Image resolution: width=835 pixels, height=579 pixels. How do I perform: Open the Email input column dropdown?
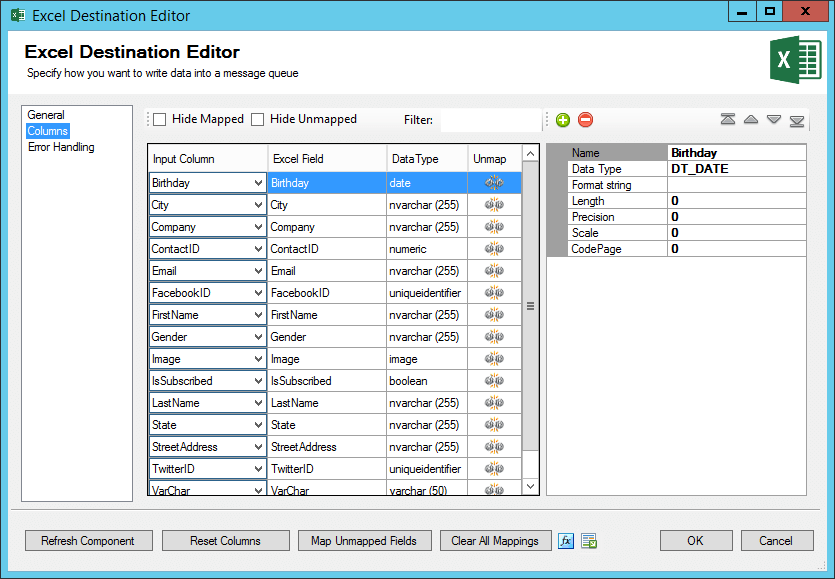[258, 271]
